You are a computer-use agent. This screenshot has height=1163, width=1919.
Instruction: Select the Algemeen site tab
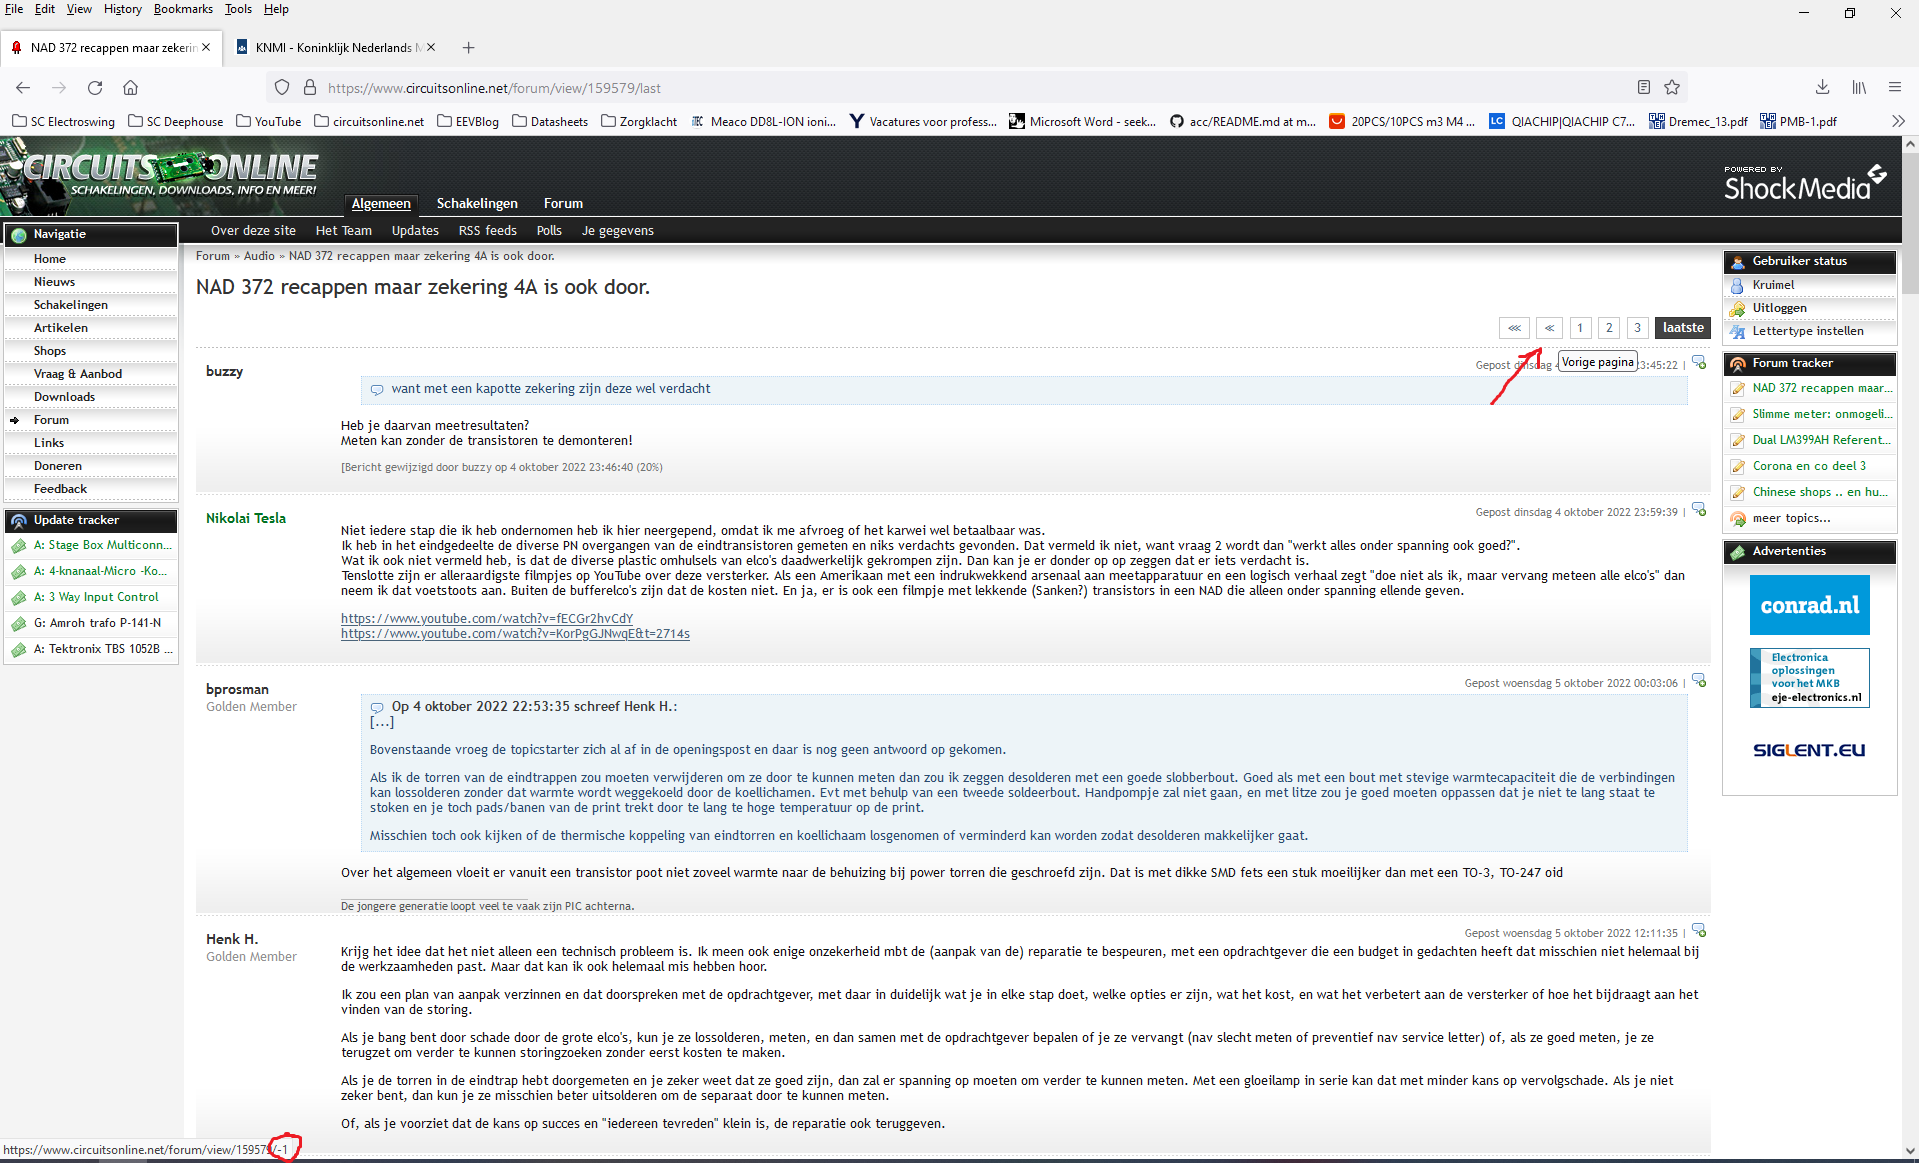point(381,203)
